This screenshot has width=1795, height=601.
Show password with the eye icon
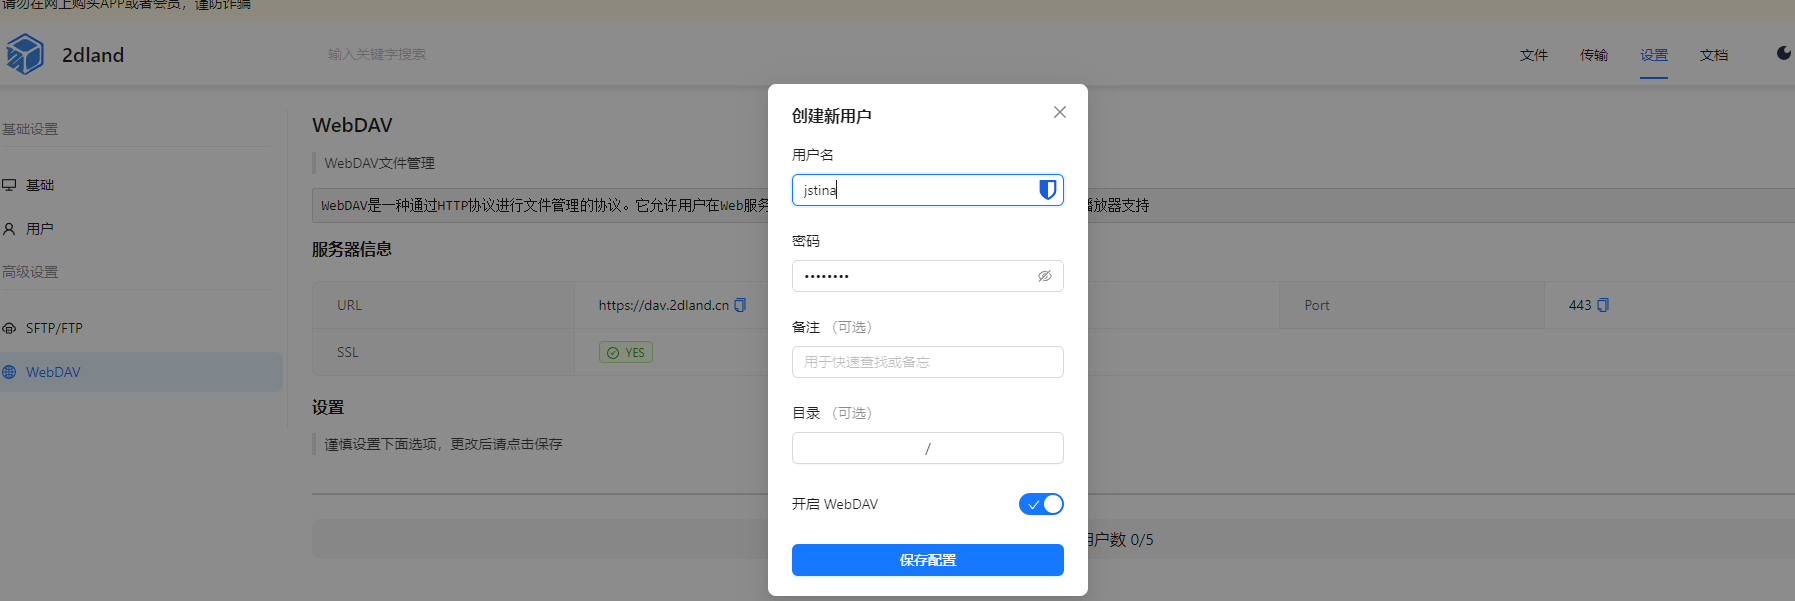tap(1044, 276)
